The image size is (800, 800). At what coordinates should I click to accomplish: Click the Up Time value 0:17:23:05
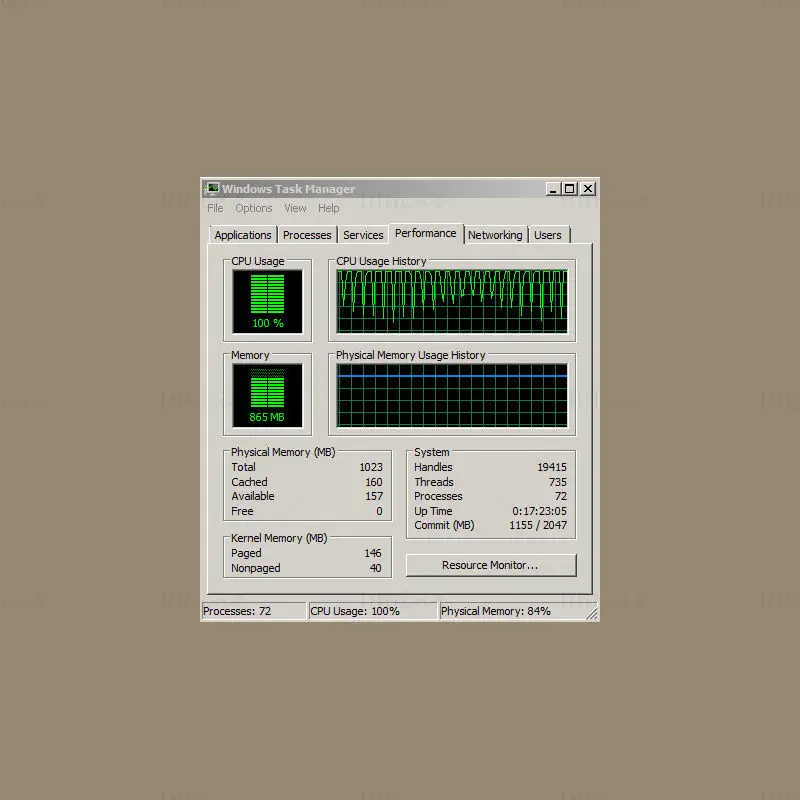pyautogui.click(x=539, y=511)
